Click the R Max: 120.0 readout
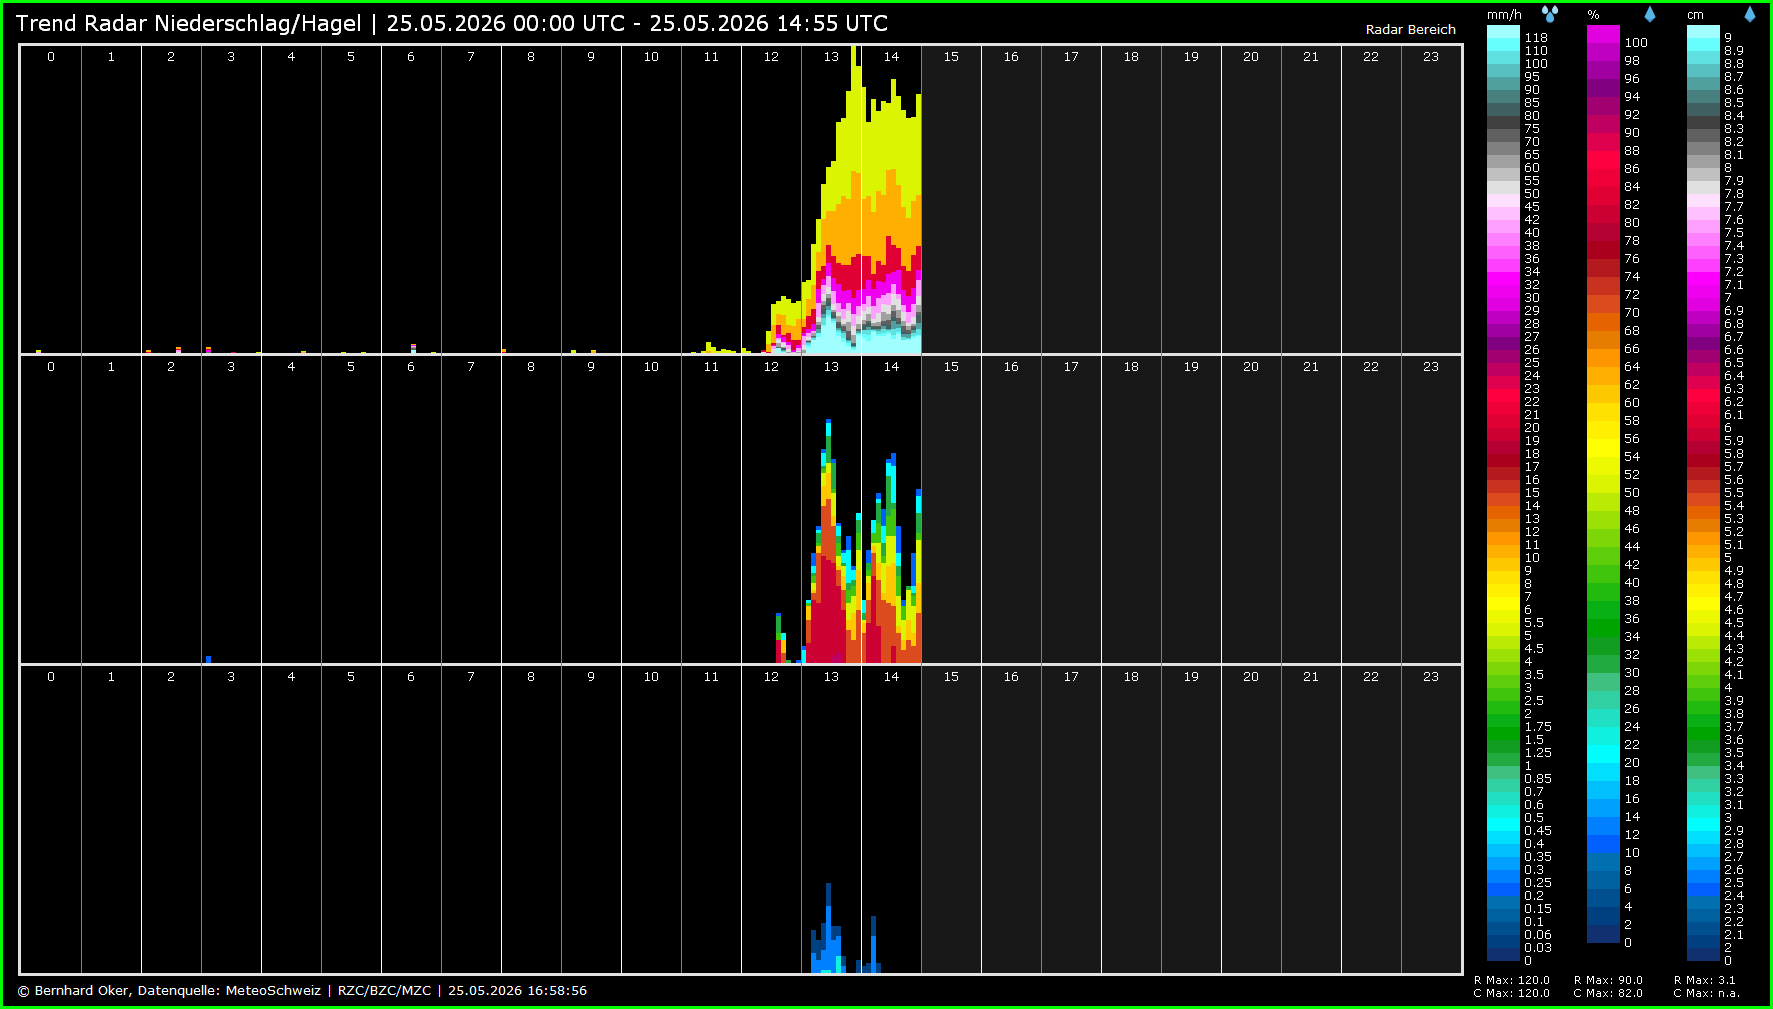The image size is (1773, 1009). click(1512, 981)
